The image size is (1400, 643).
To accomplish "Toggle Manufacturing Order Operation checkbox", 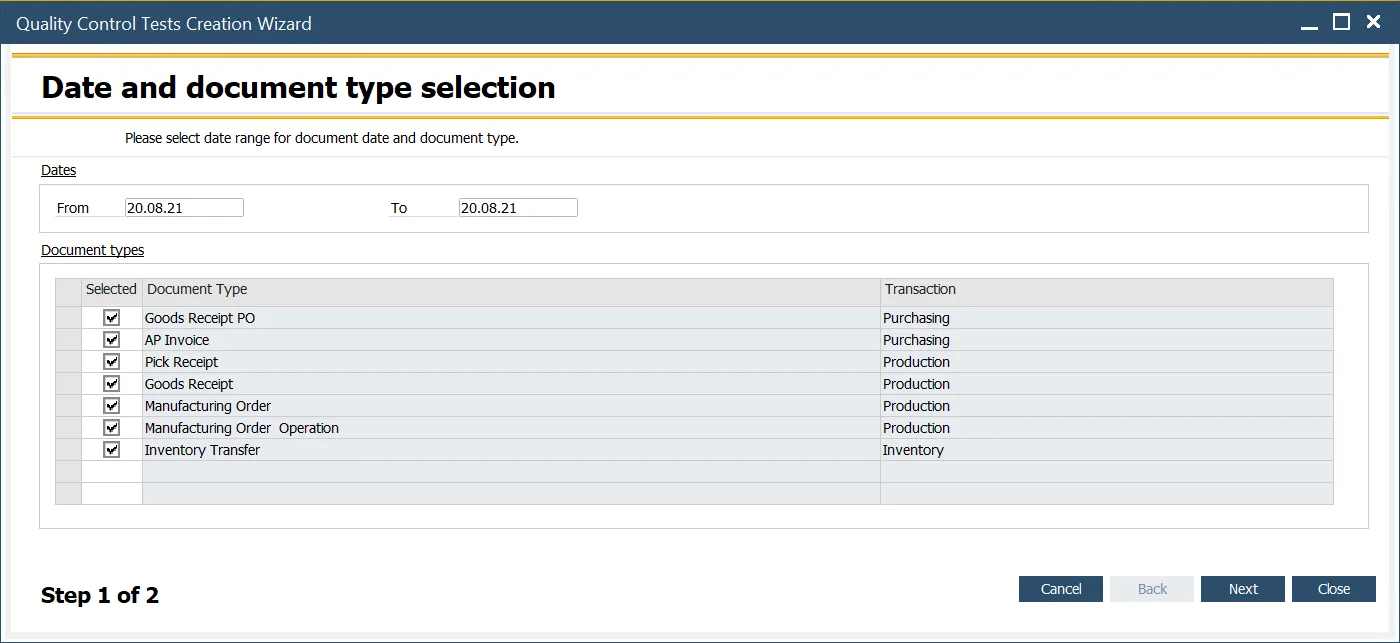I will [111, 428].
